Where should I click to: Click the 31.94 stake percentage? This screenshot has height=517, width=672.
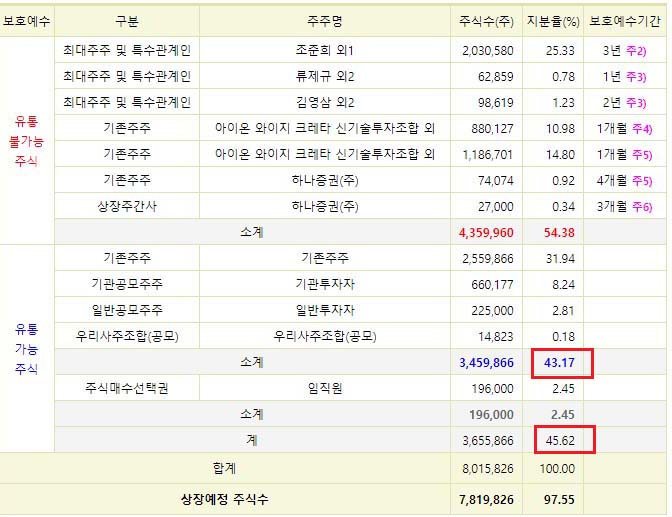point(560,258)
